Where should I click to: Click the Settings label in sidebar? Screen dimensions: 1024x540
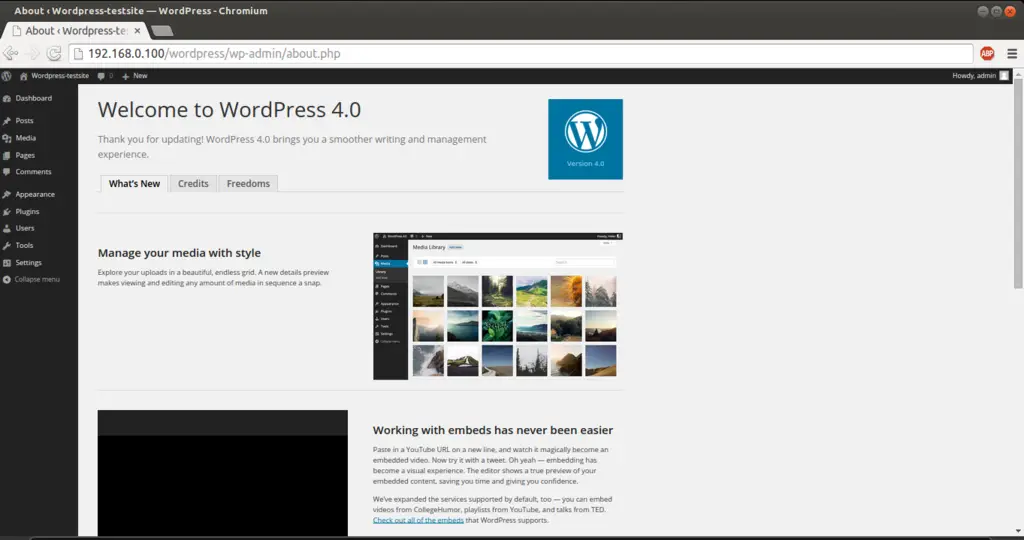(x=29, y=262)
